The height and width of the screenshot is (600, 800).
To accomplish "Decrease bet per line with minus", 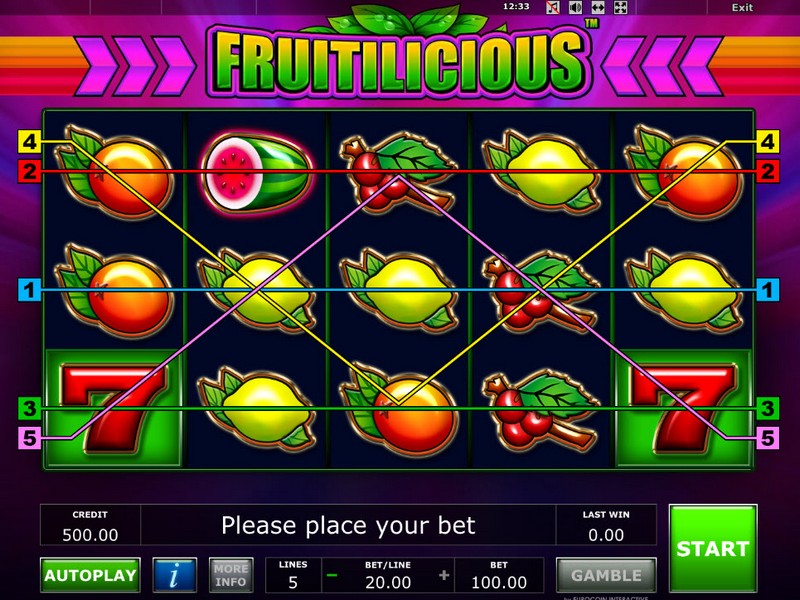I will coord(332,576).
